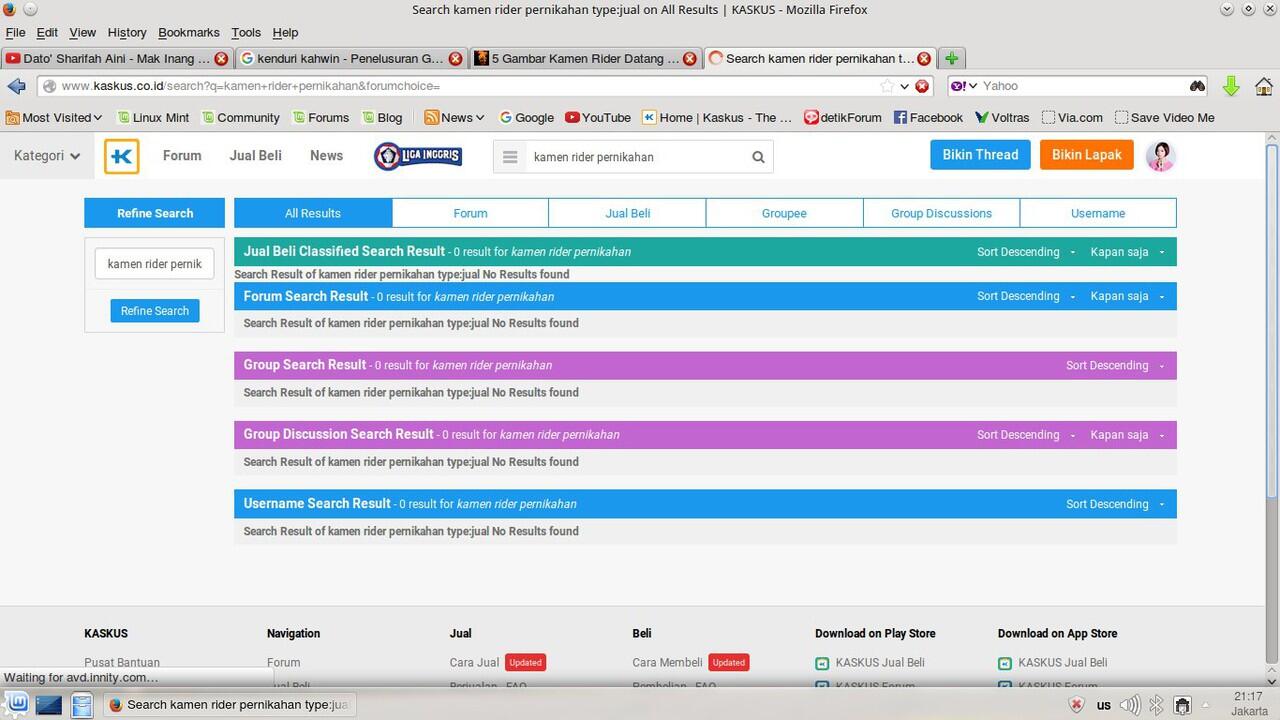Open the Facebook bookmark
The image size is (1280, 720).
(928, 117)
